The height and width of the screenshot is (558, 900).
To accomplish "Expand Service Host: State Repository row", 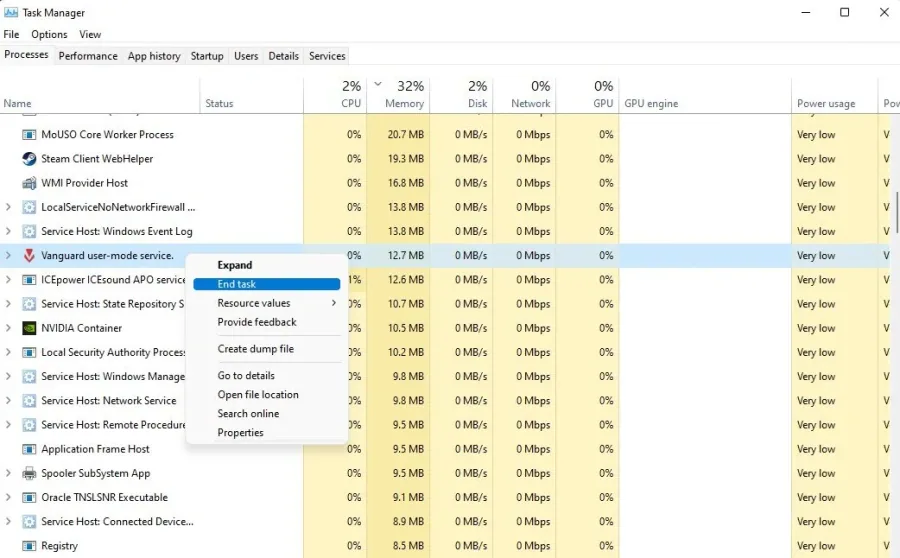I will click(8, 303).
